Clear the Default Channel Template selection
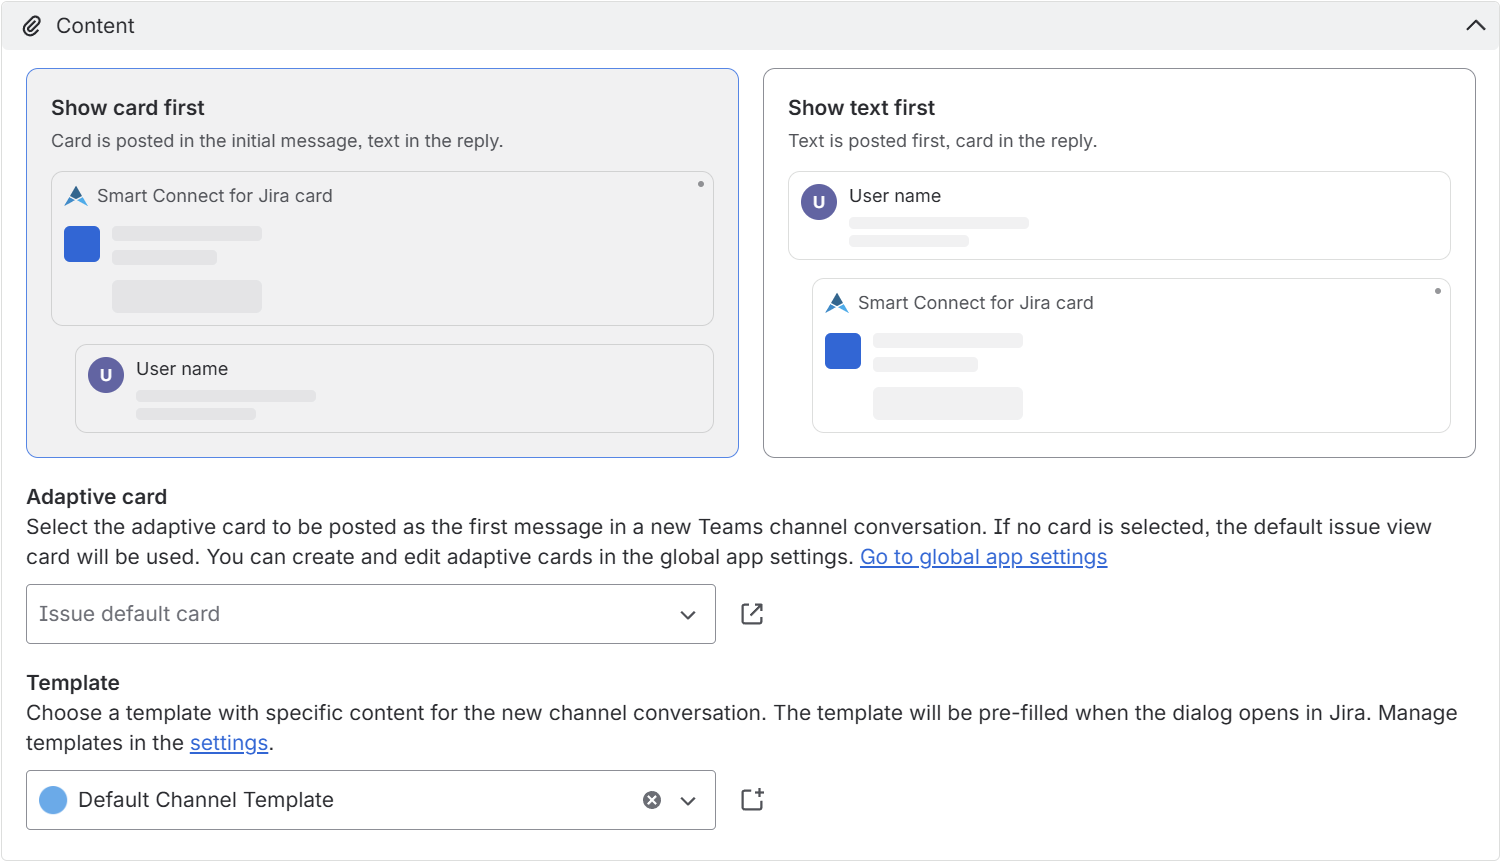This screenshot has width=1501, height=862. (652, 800)
